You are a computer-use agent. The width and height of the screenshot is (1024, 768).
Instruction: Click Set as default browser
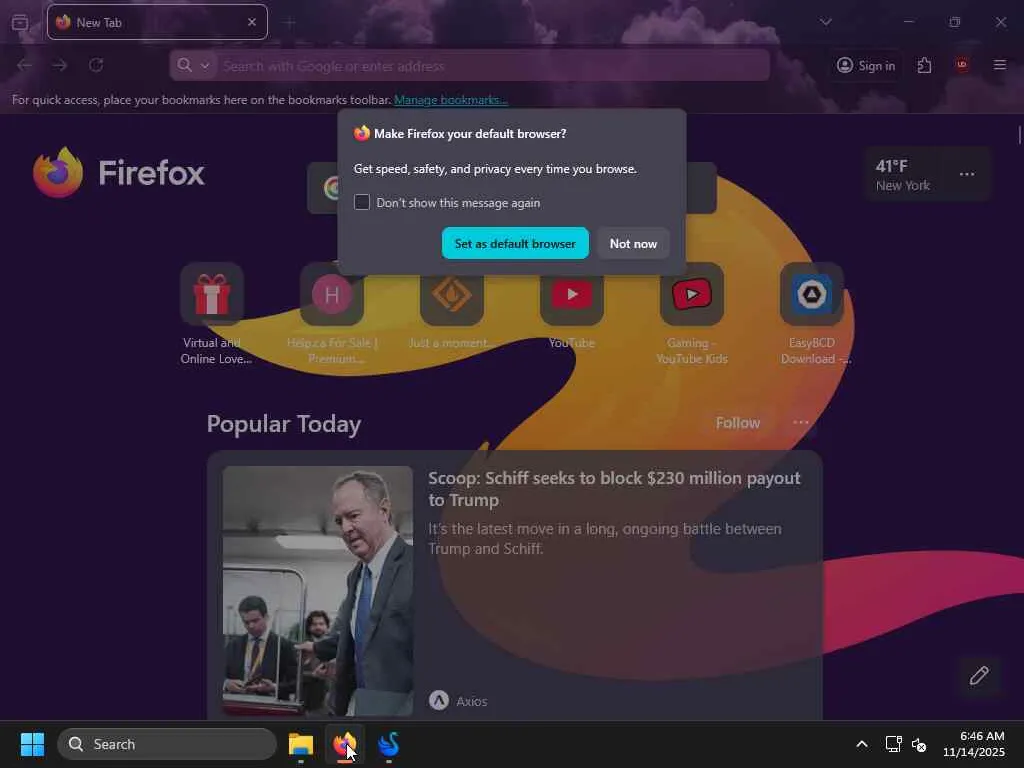[515, 244]
